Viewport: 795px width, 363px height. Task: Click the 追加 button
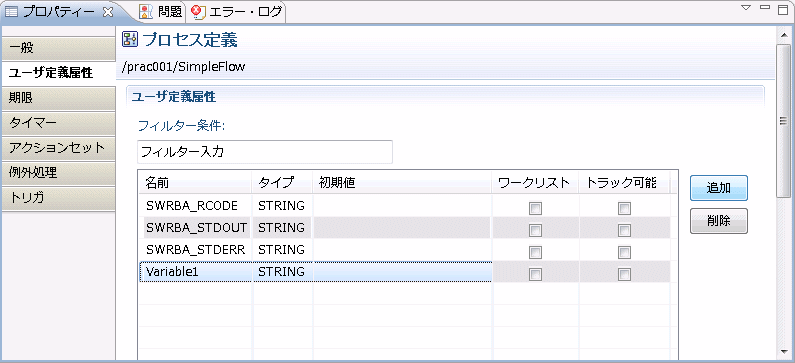pos(718,188)
